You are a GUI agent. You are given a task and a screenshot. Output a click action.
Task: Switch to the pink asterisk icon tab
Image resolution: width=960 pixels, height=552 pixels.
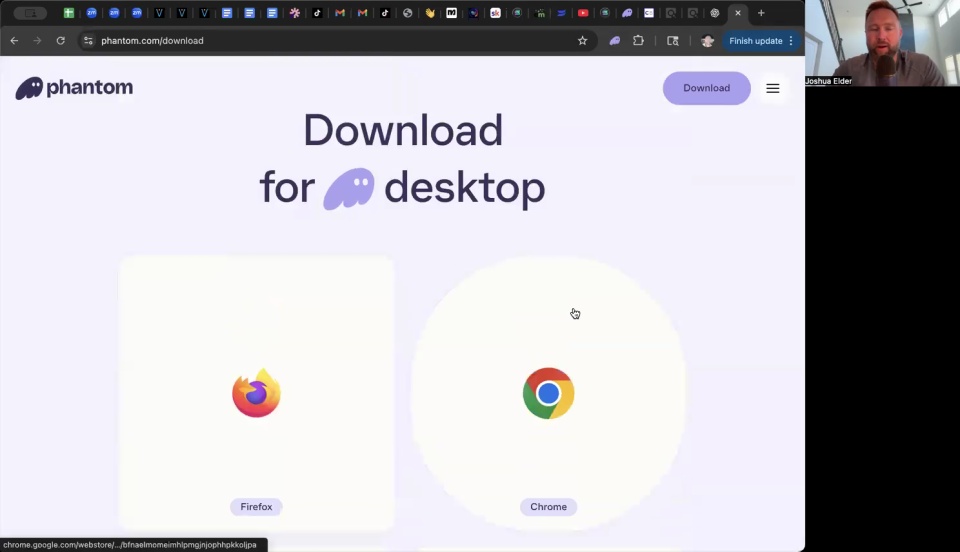point(294,13)
